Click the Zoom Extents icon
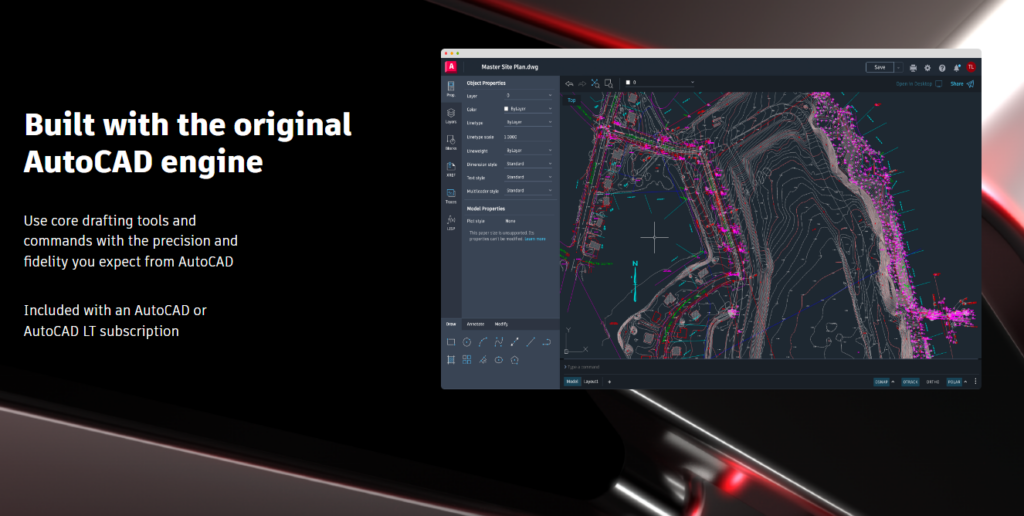1024x516 pixels. click(595, 84)
